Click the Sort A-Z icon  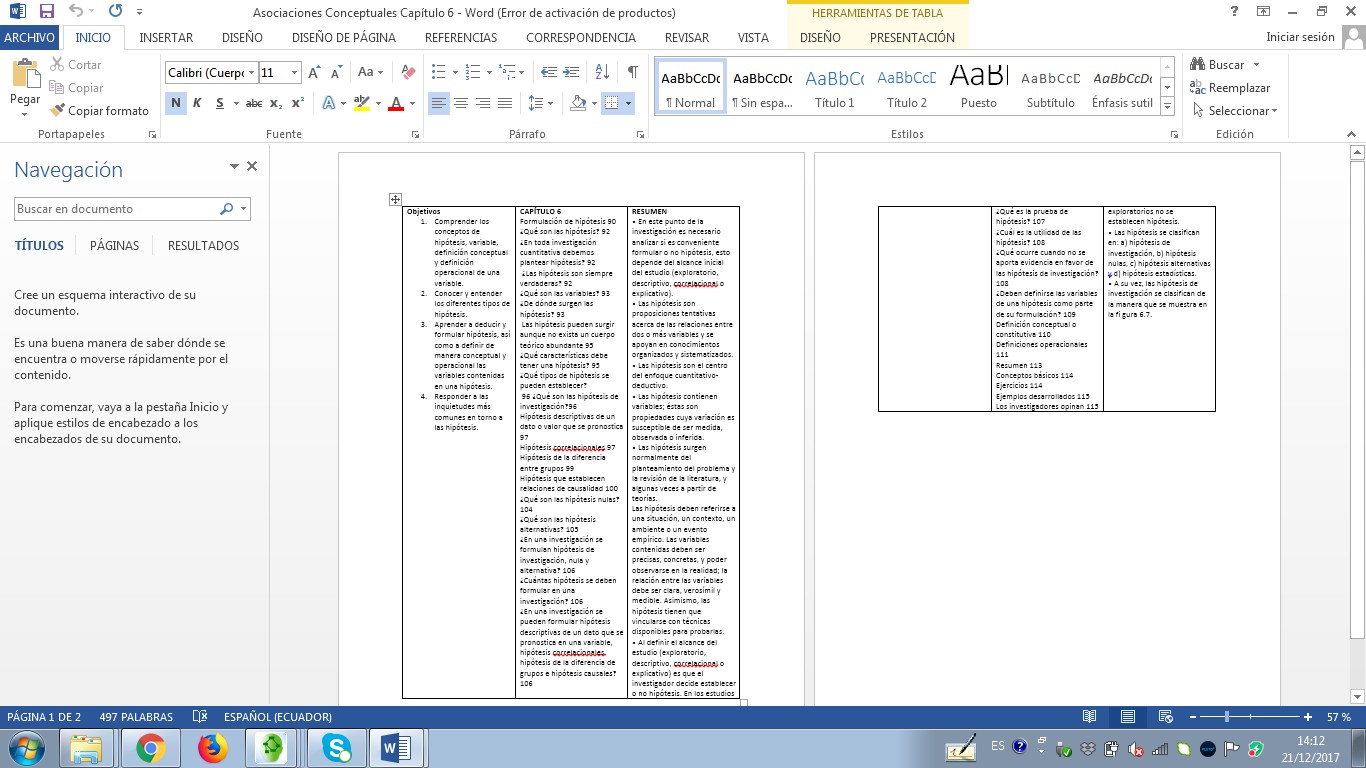tap(602, 73)
